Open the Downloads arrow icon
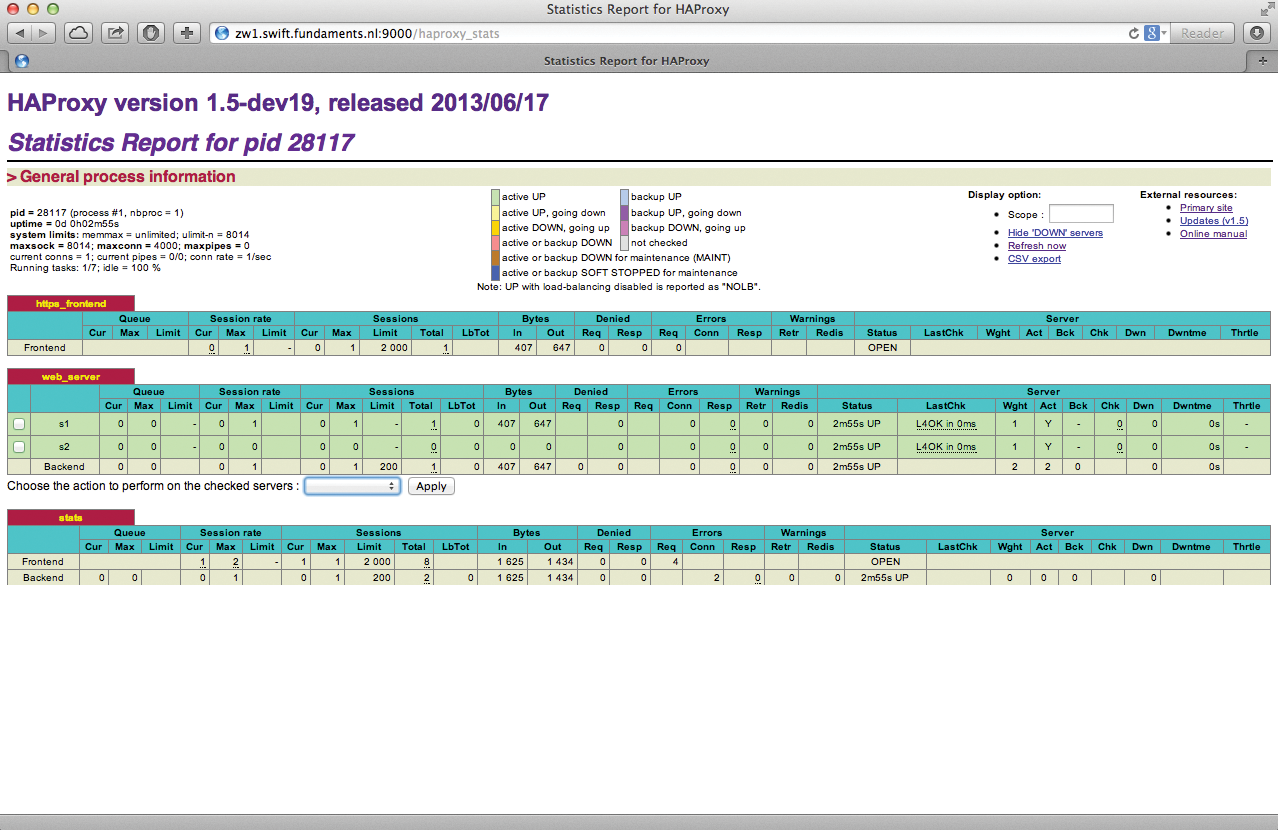Screen dimensions: 1278x830 point(1257,33)
